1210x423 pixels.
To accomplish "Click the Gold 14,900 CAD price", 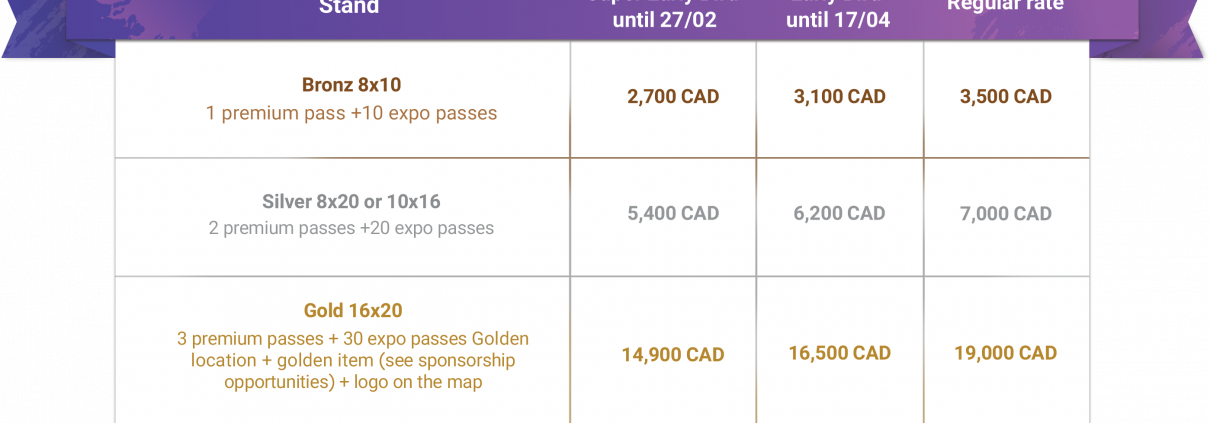I will (x=673, y=355).
